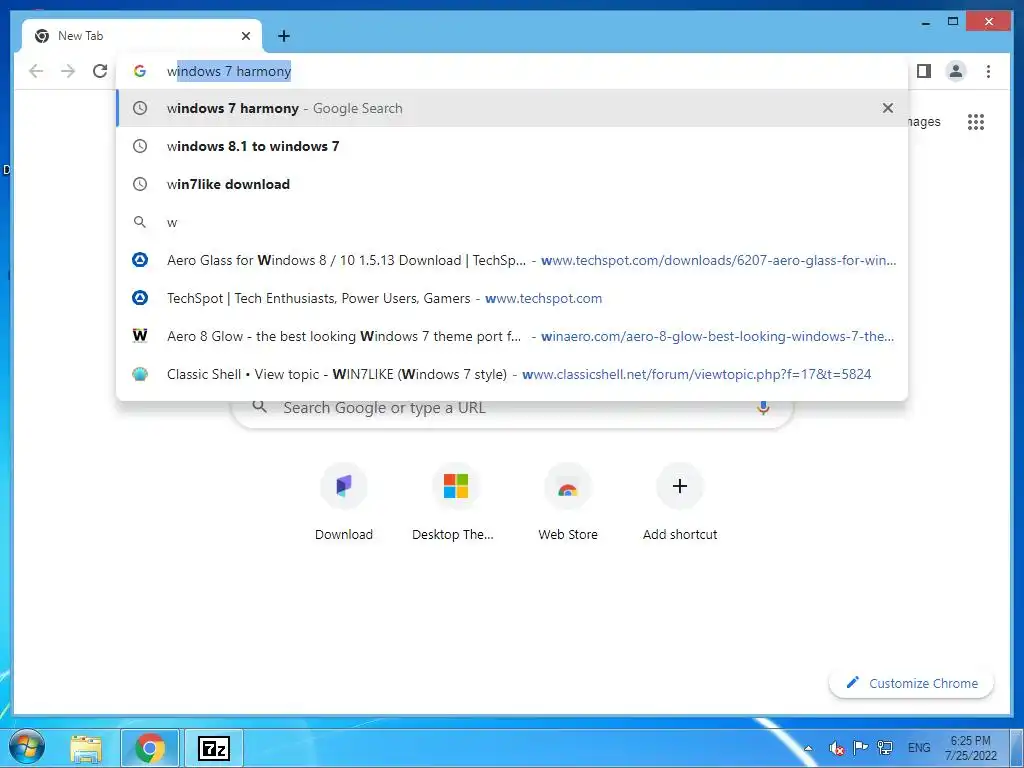The width and height of the screenshot is (1024, 768).
Task: Open the Windows Start orb
Action: 27,747
